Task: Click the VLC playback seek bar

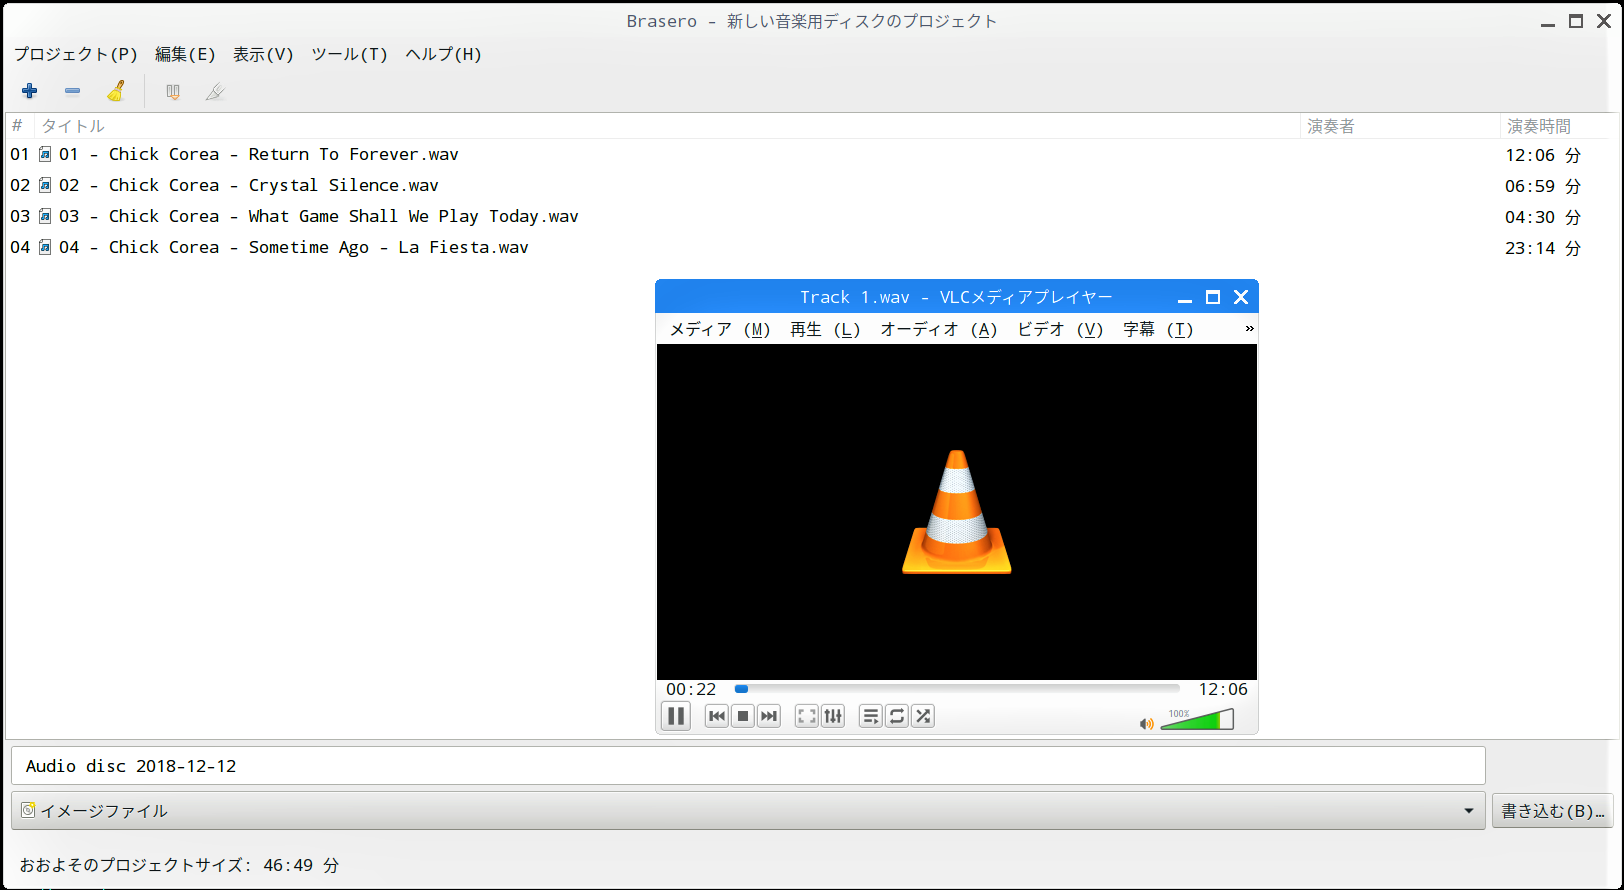Action: [x=957, y=689]
